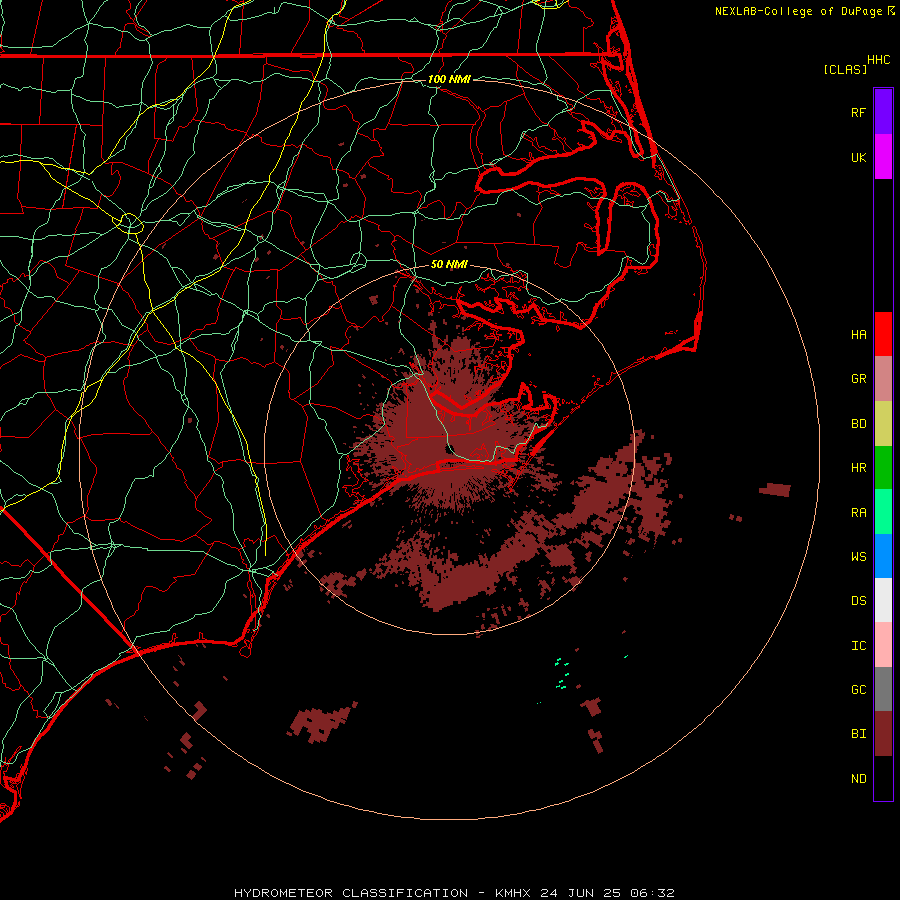
Task: Click the BI legend label
Action: pos(858,734)
